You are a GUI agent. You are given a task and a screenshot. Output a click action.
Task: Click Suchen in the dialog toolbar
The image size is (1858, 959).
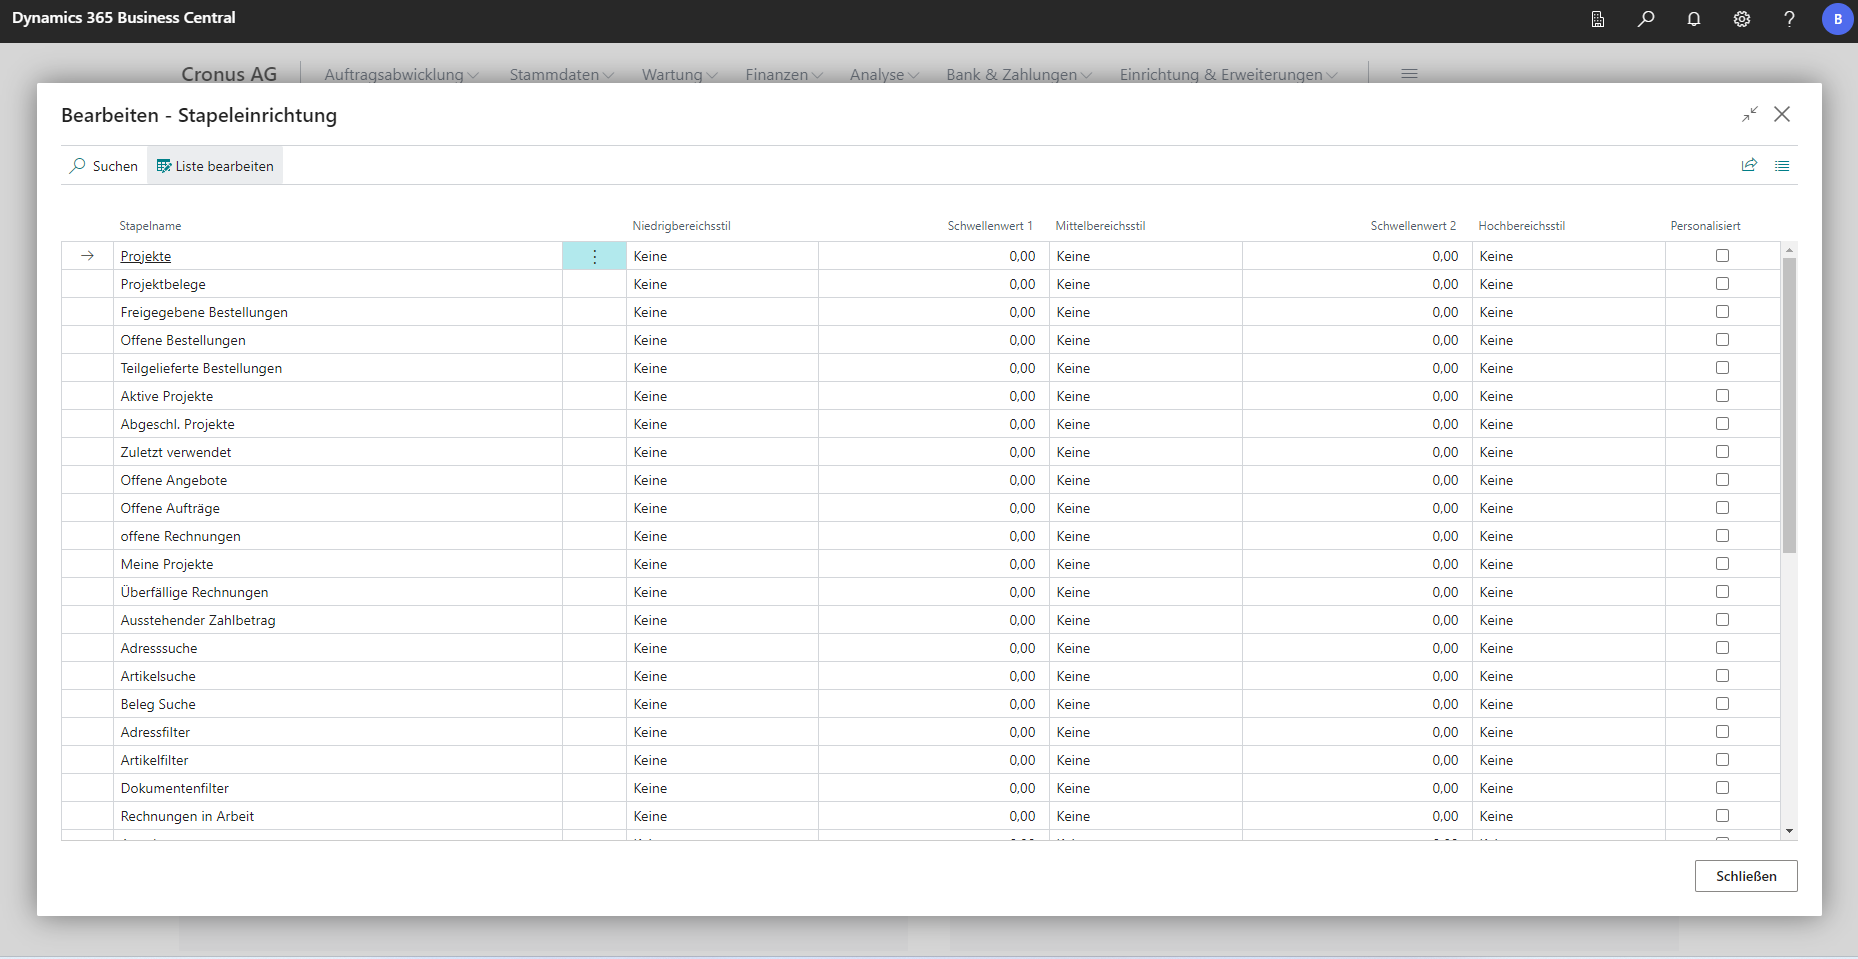click(104, 166)
